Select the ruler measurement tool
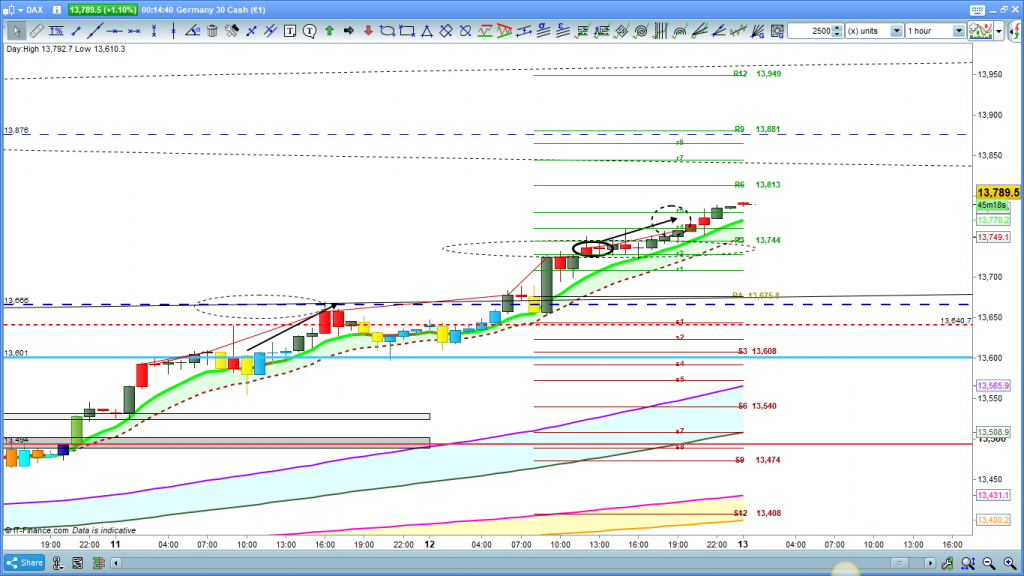The height and width of the screenshot is (576, 1024). click(x=35, y=31)
